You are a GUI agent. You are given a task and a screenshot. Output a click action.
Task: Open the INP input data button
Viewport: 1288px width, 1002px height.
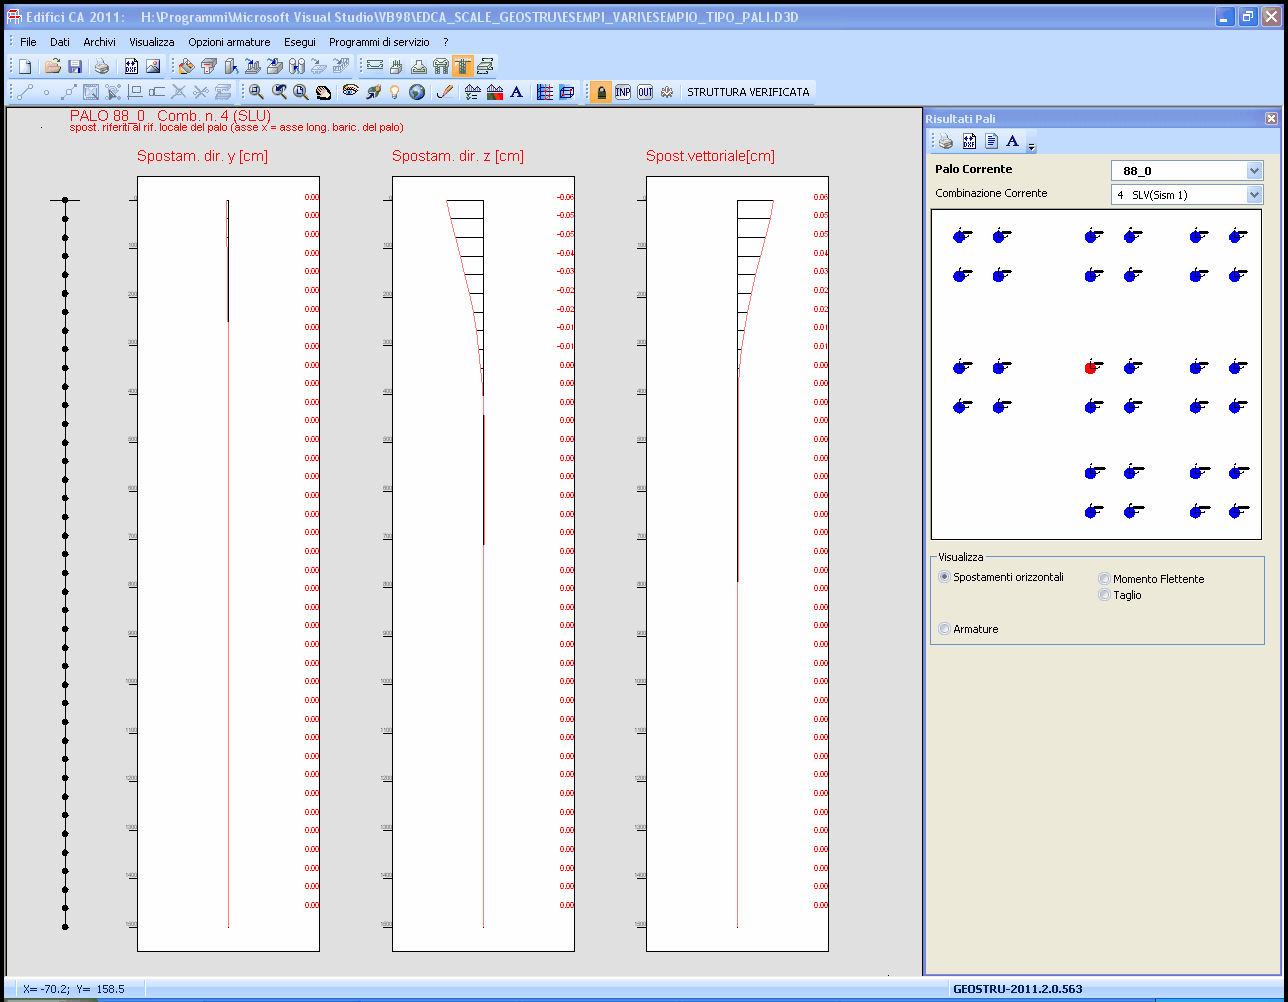pos(623,92)
